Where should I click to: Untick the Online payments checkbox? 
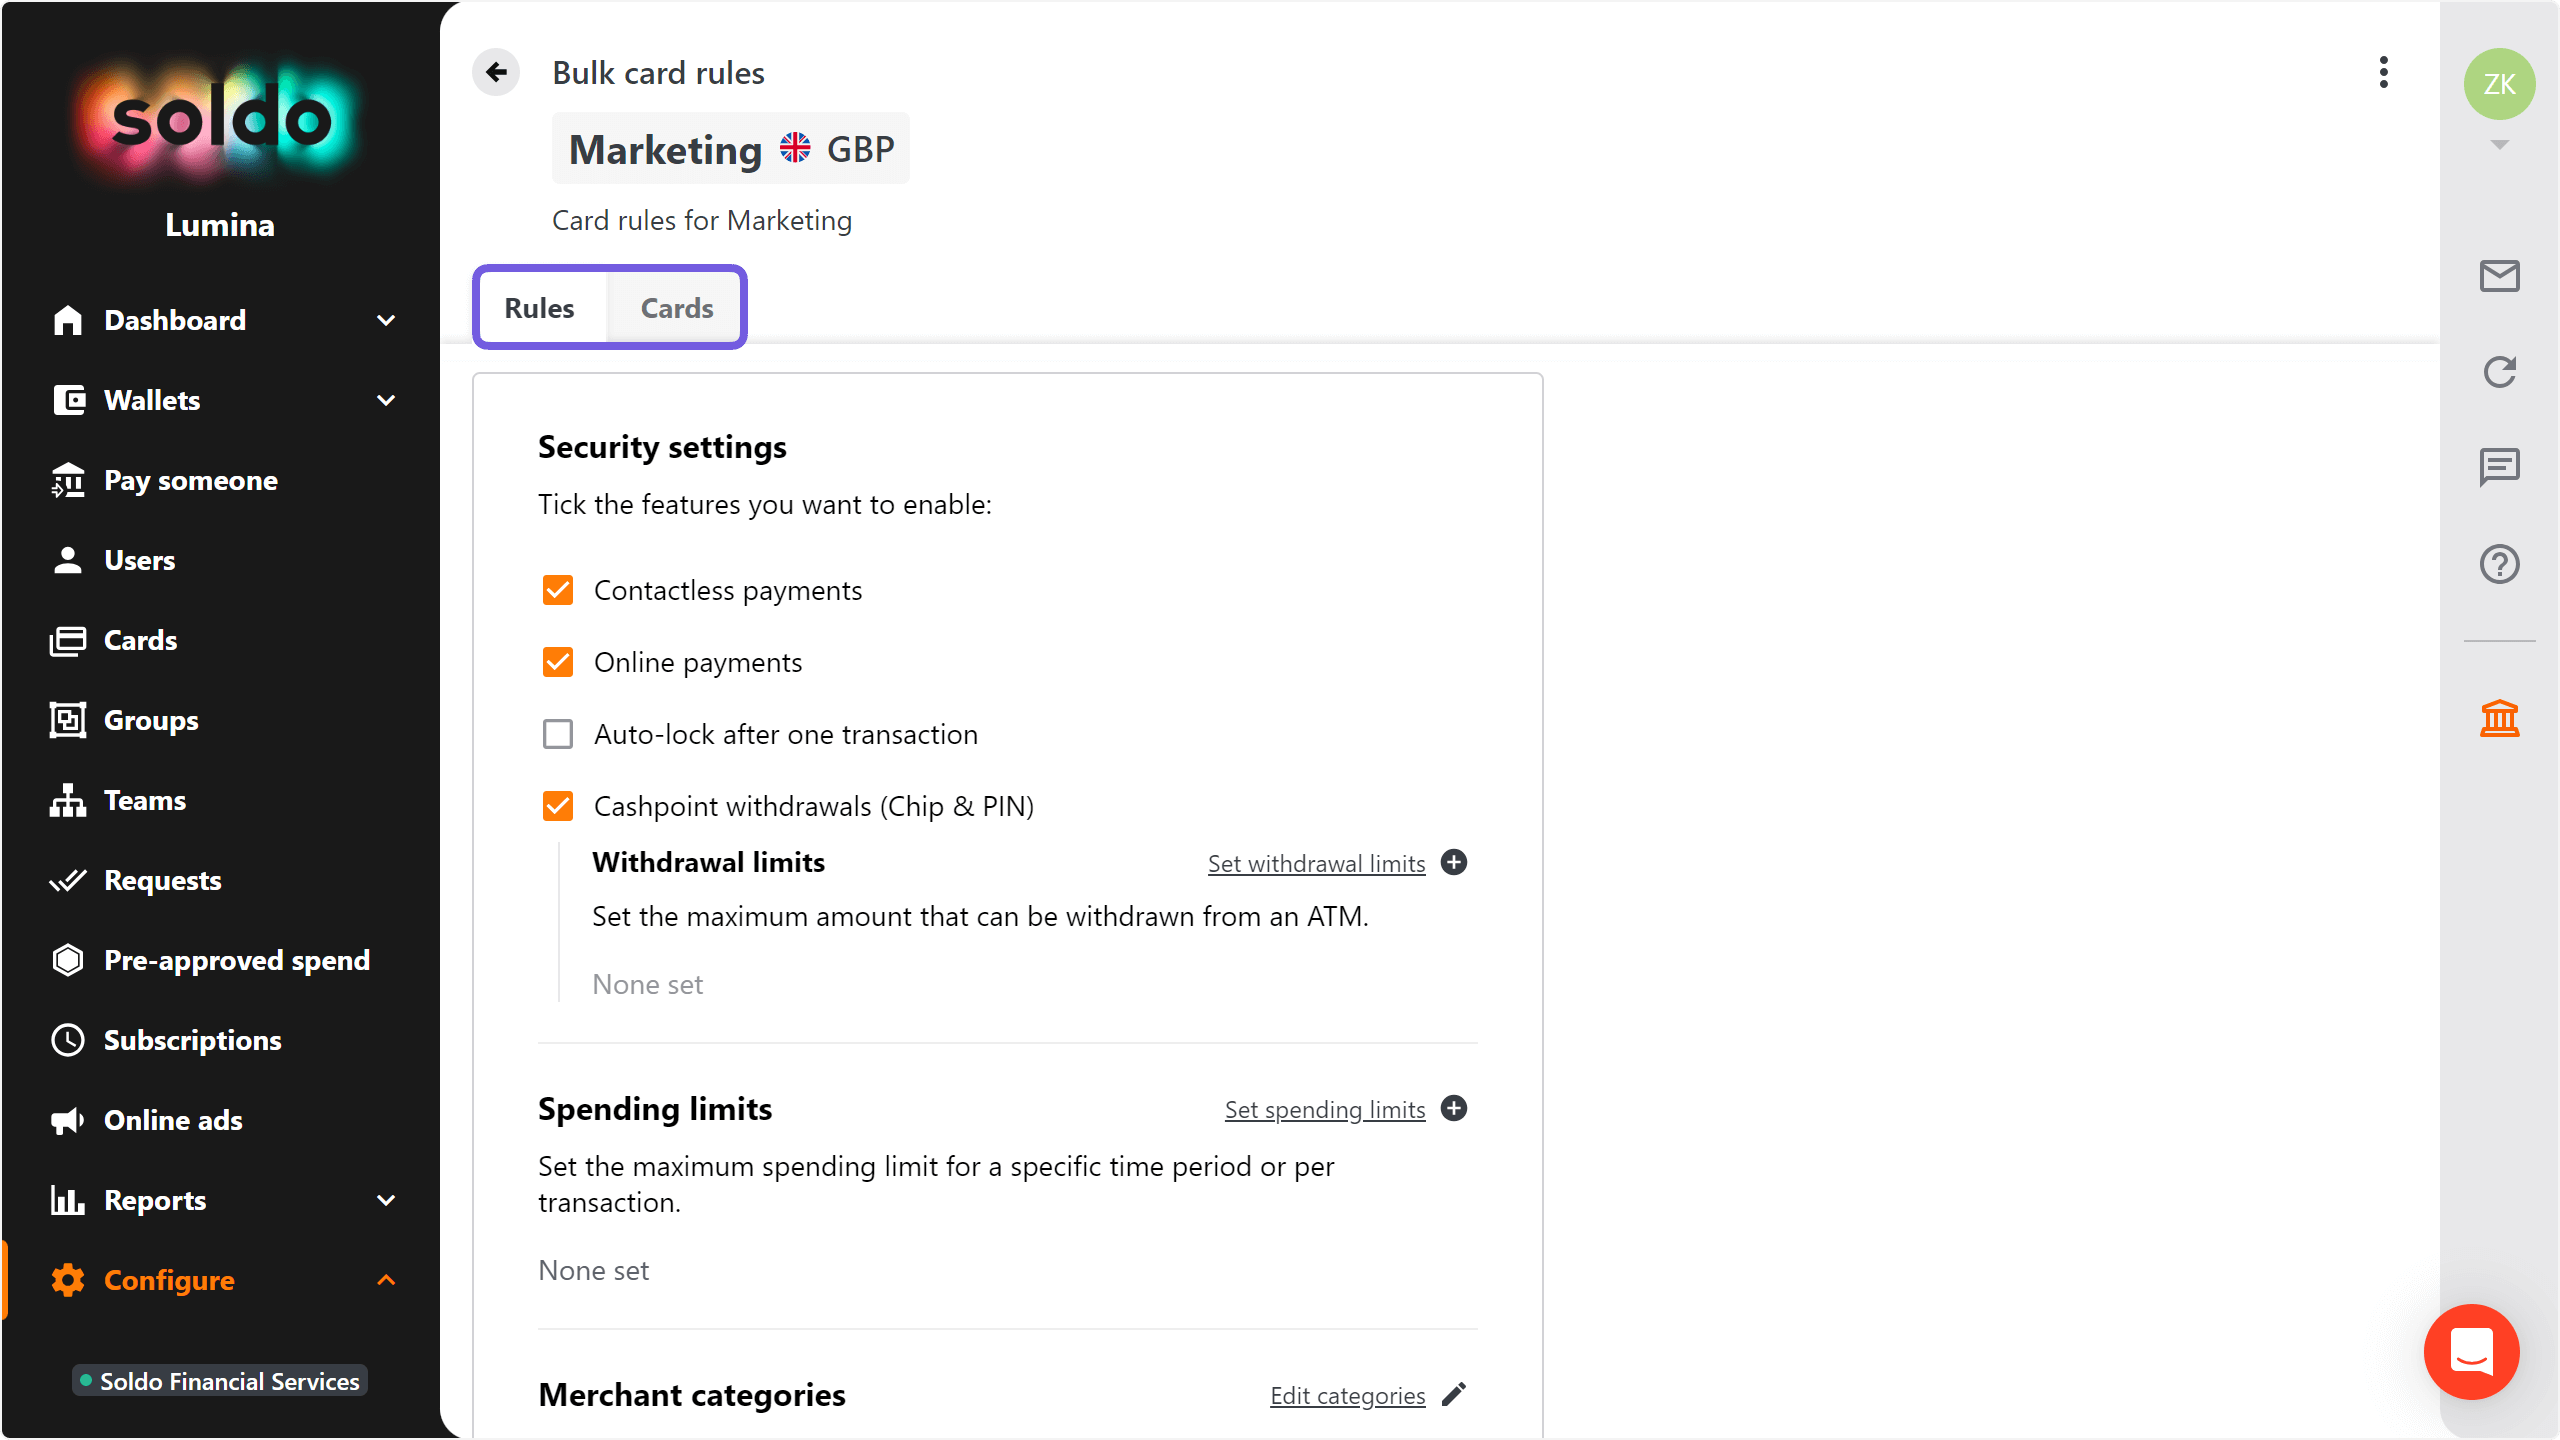tap(558, 662)
